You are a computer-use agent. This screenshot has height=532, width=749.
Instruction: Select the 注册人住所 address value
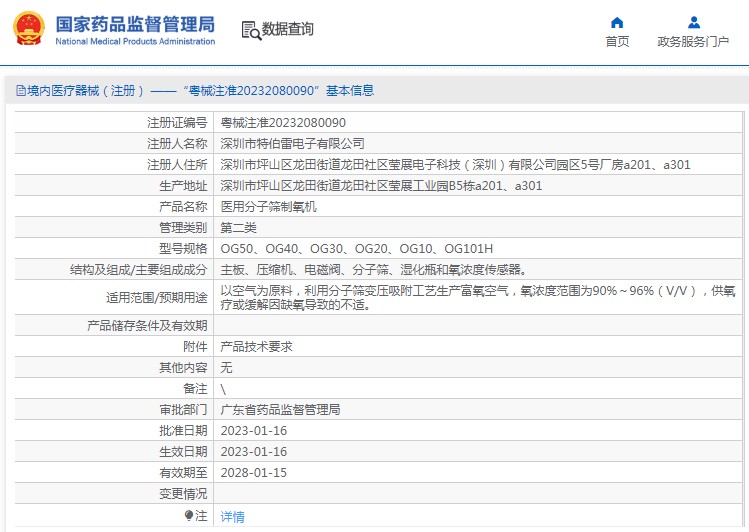coord(455,165)
